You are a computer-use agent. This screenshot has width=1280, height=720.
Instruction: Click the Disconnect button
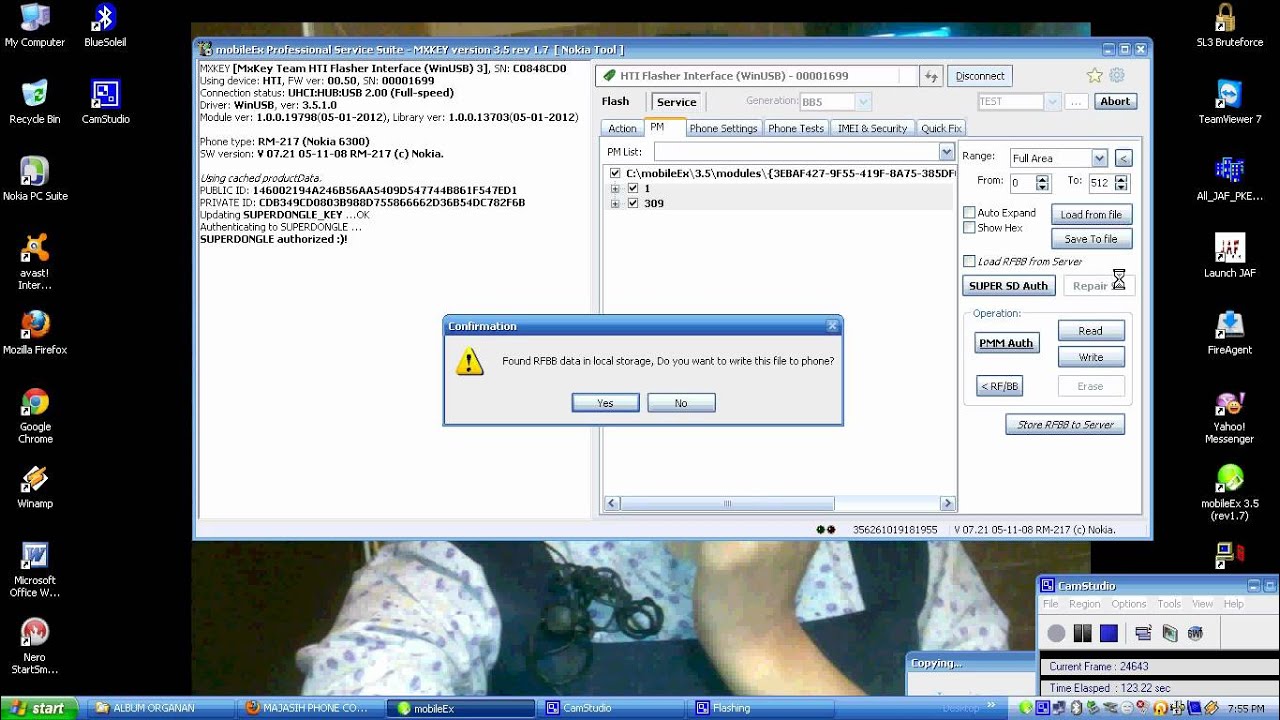pyautogui.click(x=980, y=76)
